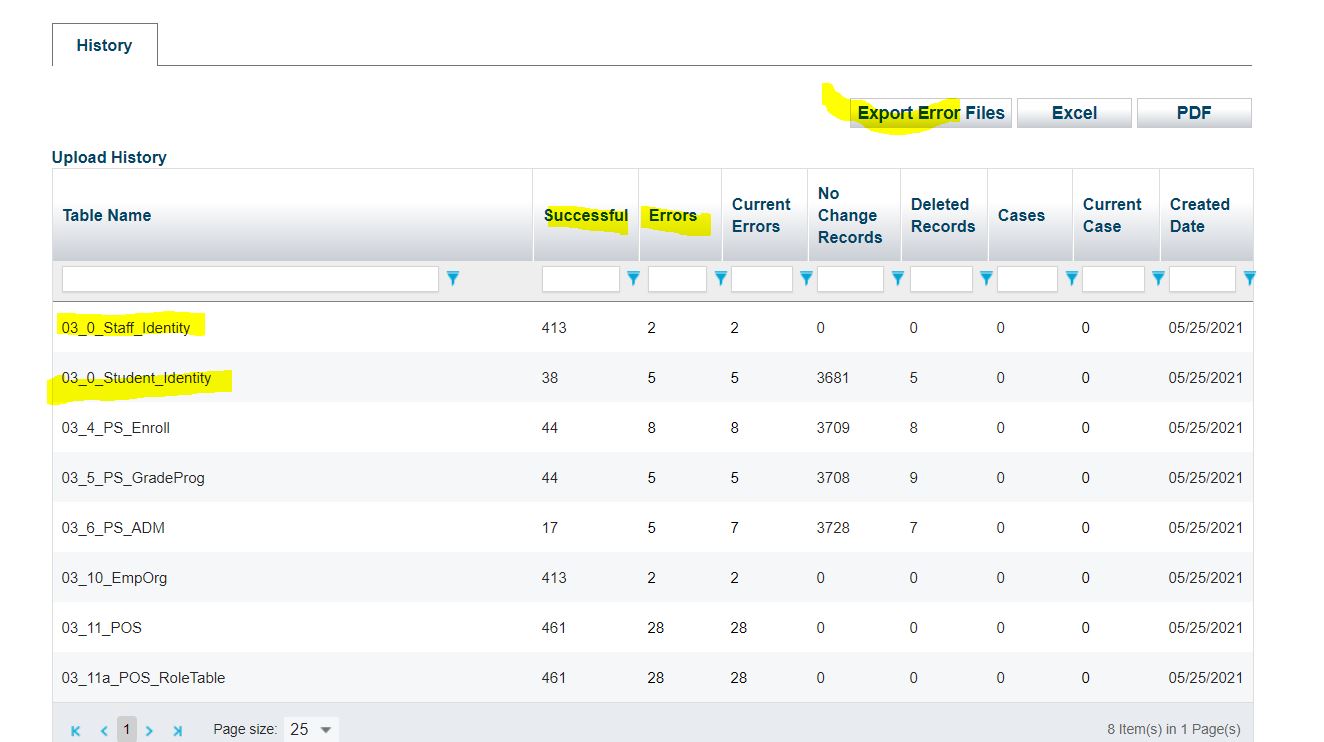Select the 03_10_EmpOrg table row
Screen dimensions: 1324x742
[652, 578]
